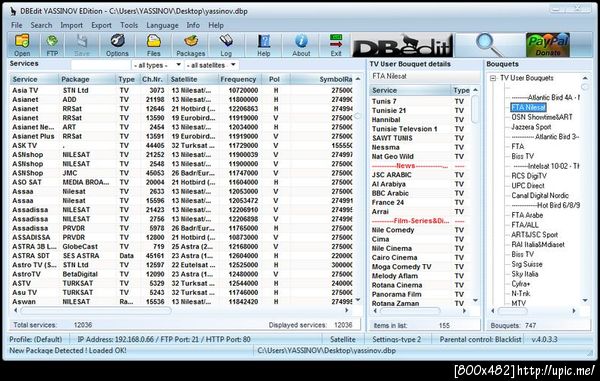Select the Canal Digital Nordic bouquet
Viewport: 600px width, 381px height.
540,195
